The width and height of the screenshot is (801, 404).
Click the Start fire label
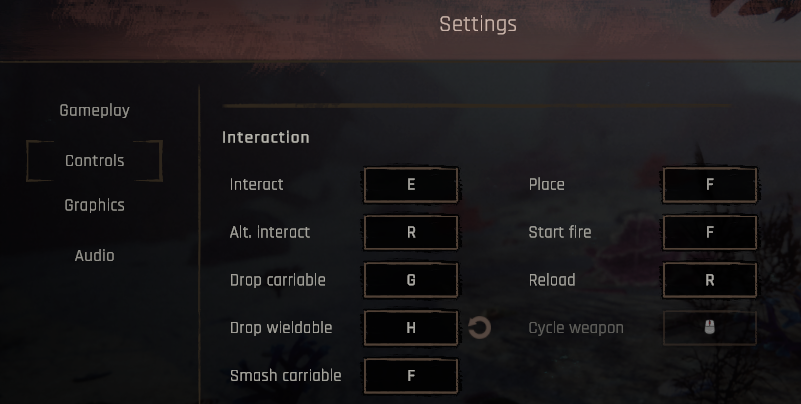coord(560,232)
